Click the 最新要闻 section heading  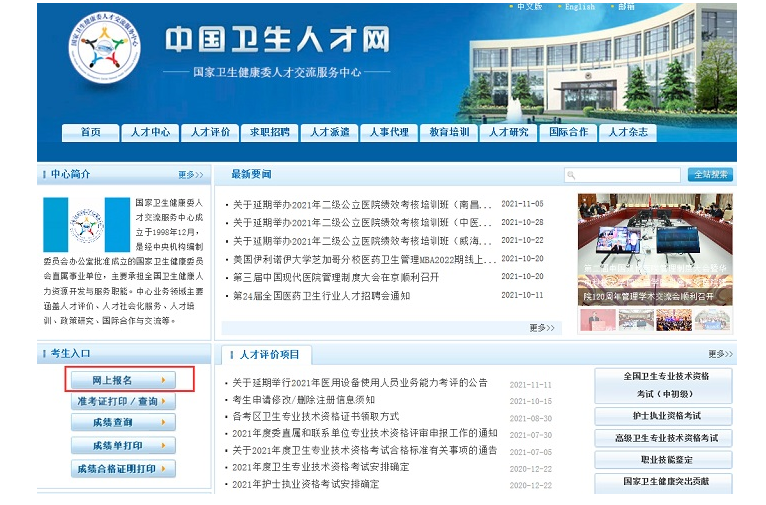[251, 174]
